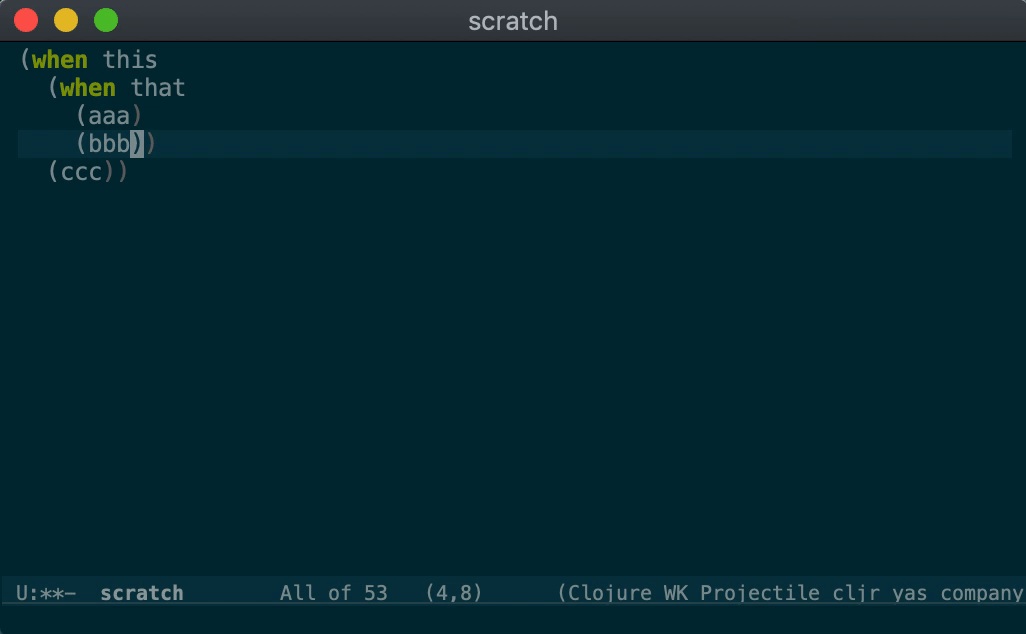Zoom the window with the green button
The image size is (1026, 634).
(105, 20)
